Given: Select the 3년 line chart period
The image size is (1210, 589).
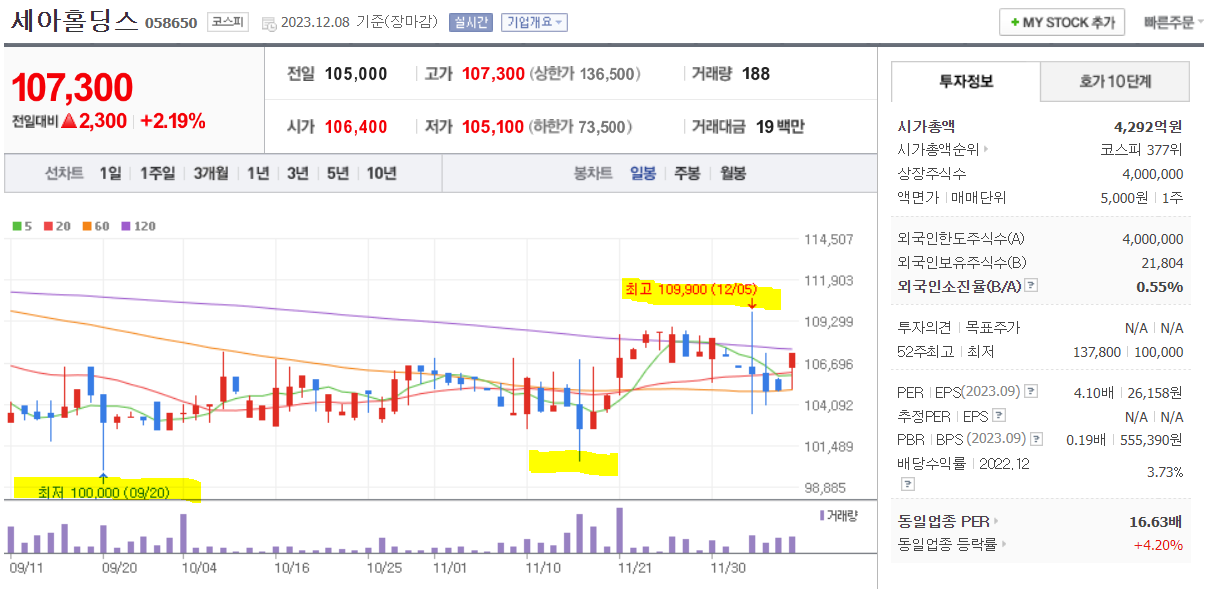Looking at the screenshot, I should 298,173.
